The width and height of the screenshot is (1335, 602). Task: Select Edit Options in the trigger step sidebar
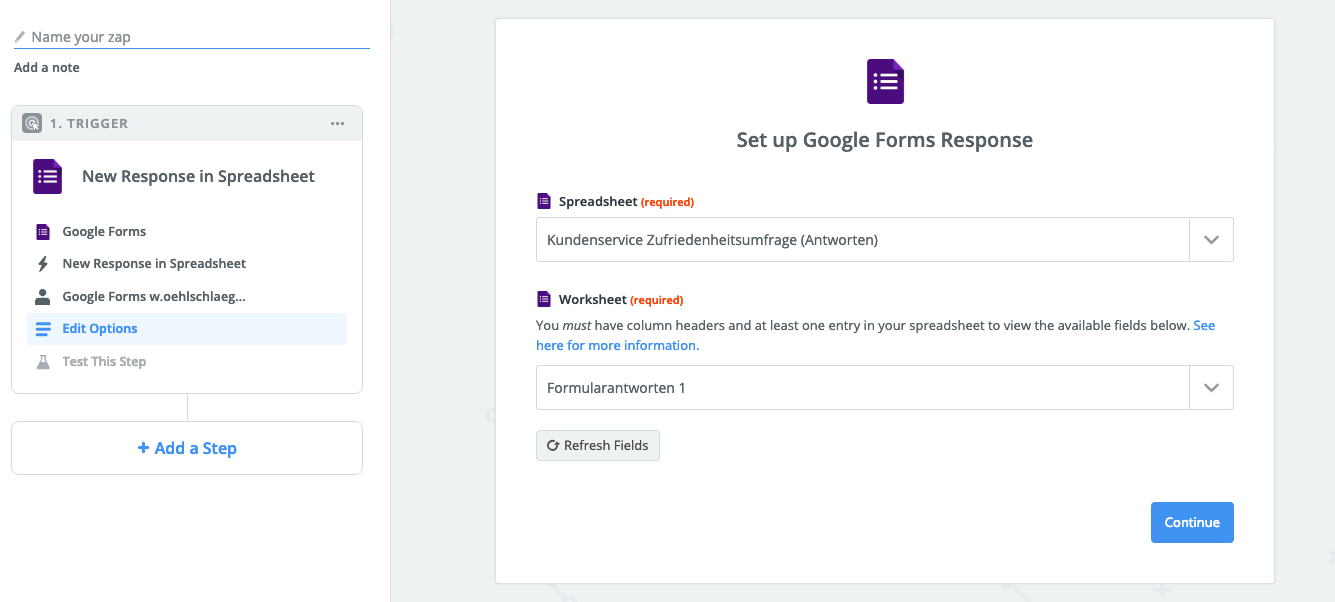tap(100, 328)
